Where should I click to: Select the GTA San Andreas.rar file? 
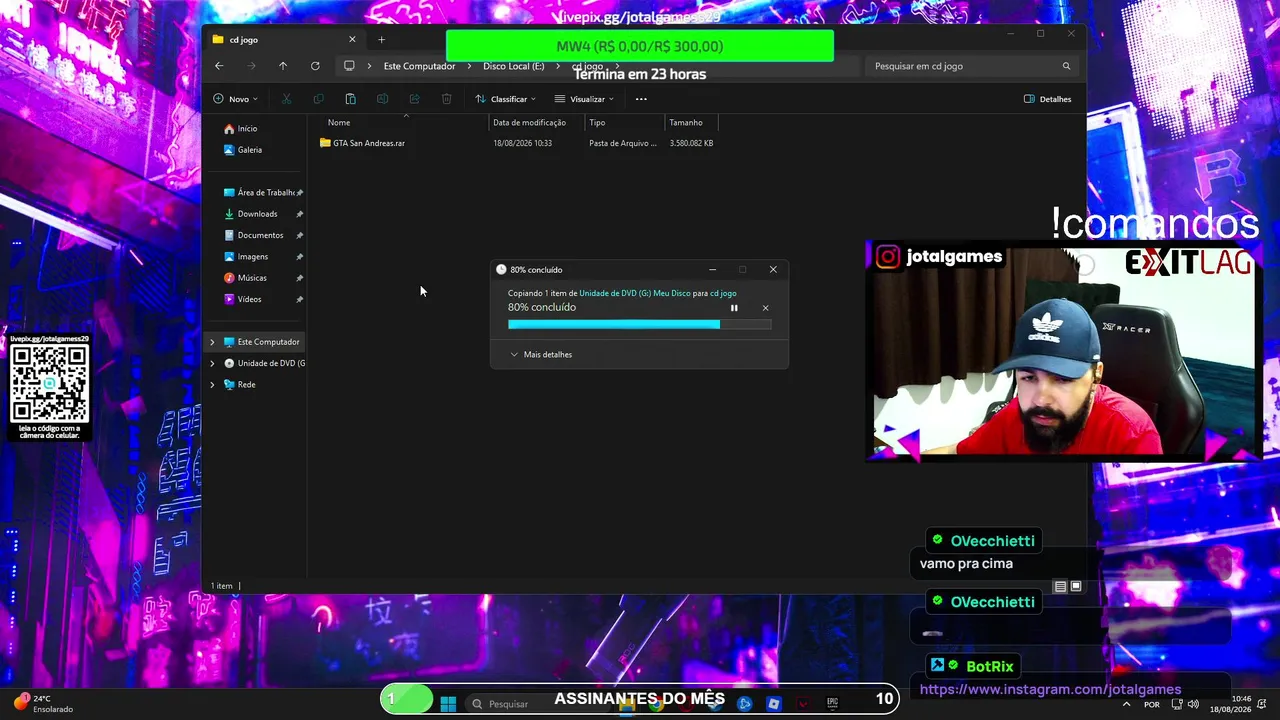point(362,143)
